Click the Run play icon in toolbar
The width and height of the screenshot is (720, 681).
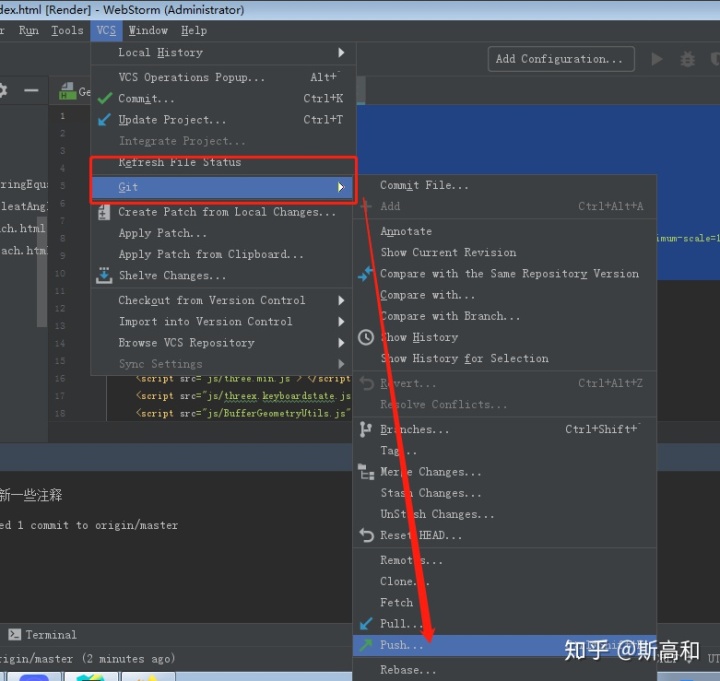pos(657,59)
